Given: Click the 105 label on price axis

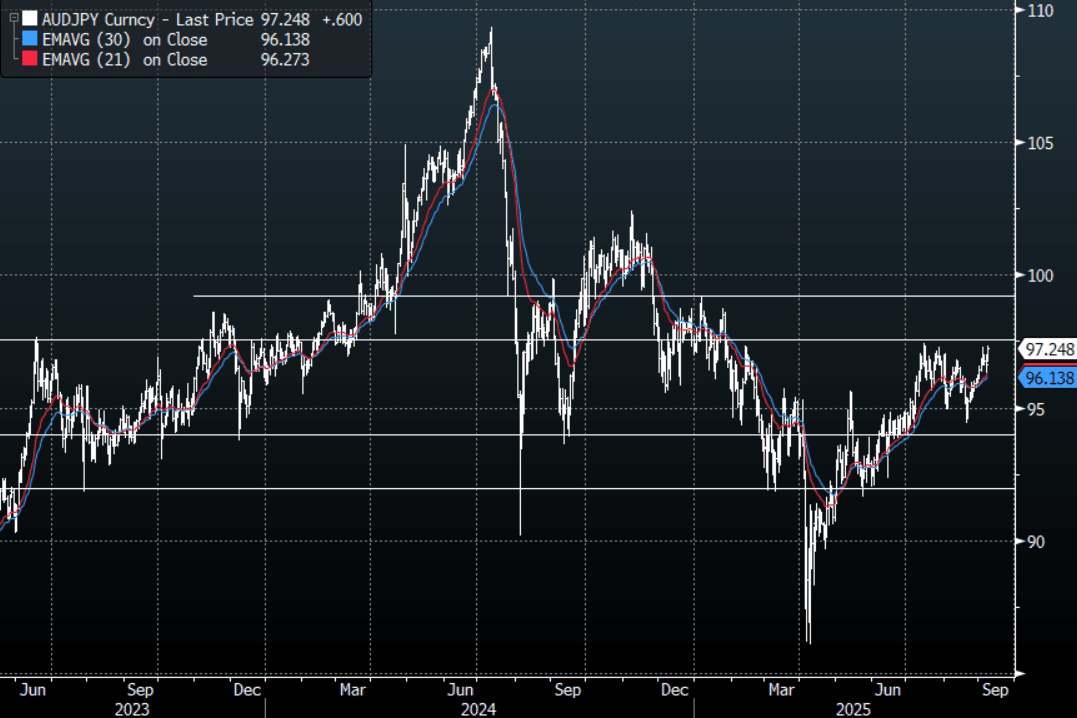Looking at the screenshot, I should point(1040,143).
